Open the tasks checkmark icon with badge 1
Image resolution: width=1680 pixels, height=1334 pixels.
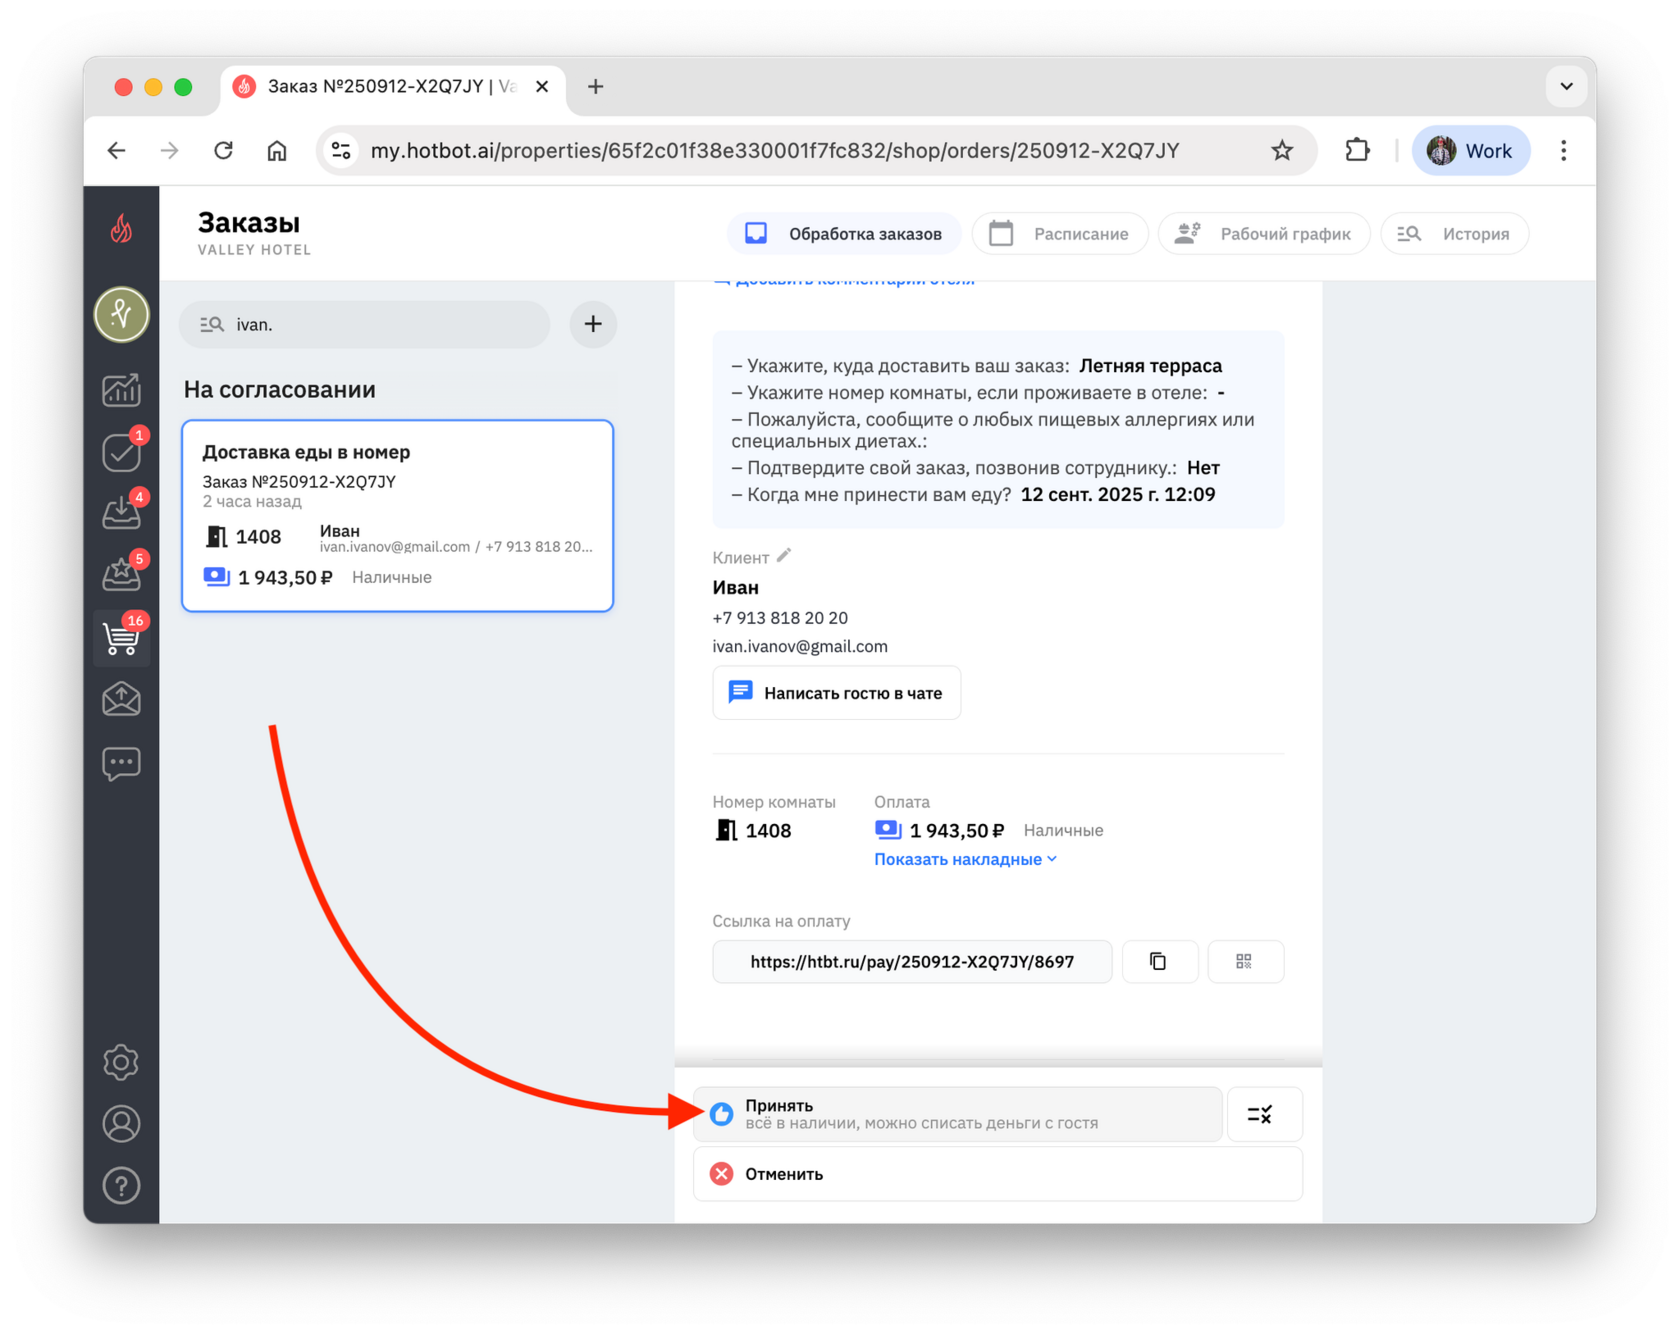tap(122, 451)
